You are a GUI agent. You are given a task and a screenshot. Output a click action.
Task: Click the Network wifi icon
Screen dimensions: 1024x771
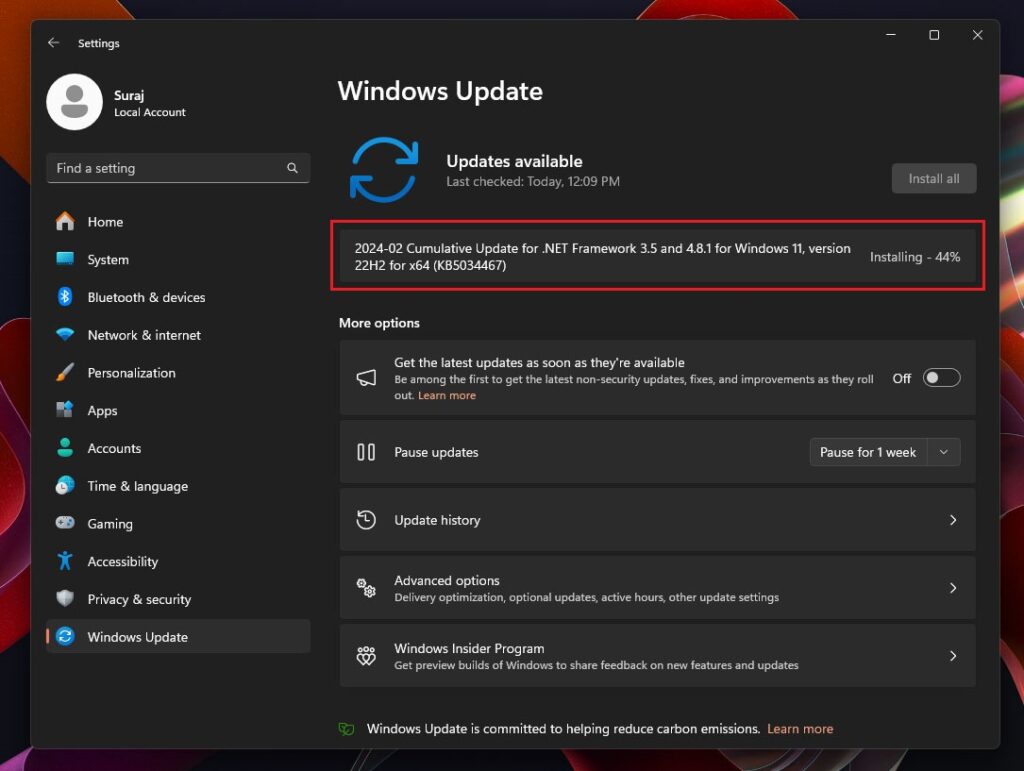point(65,335)
